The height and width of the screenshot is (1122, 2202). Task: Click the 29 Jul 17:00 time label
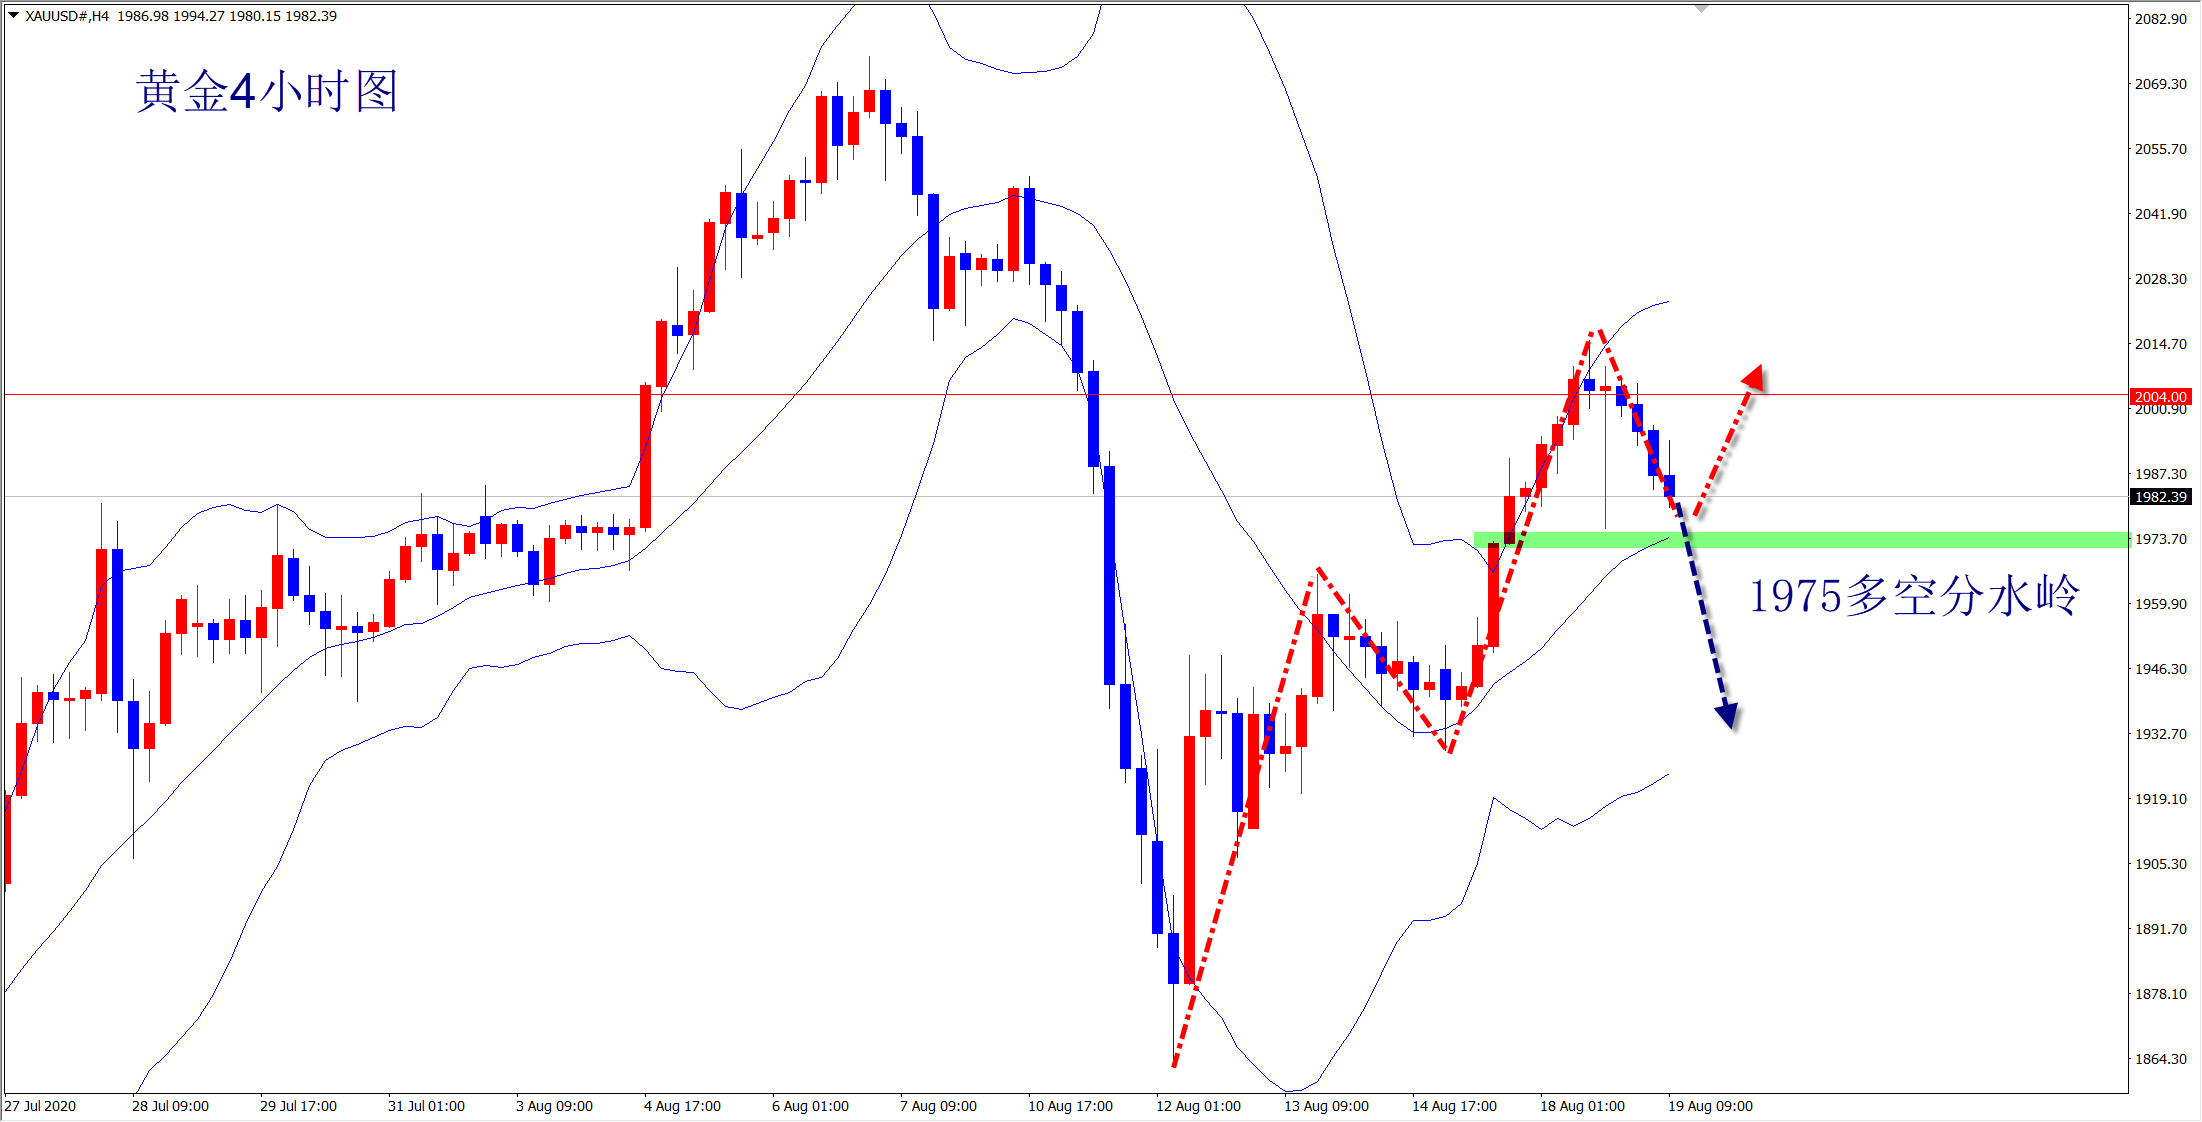click(298, 1106)
